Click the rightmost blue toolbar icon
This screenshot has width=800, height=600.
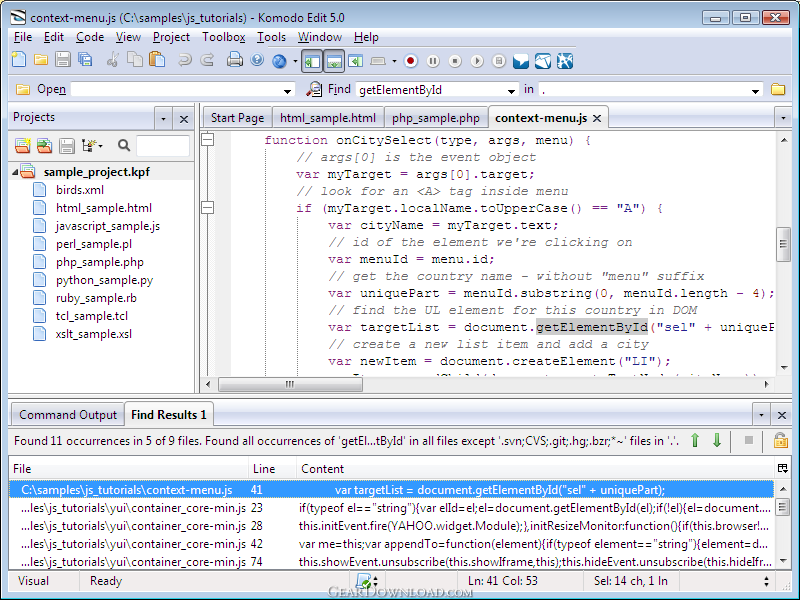pyautogui.click(x=565, y=61)
